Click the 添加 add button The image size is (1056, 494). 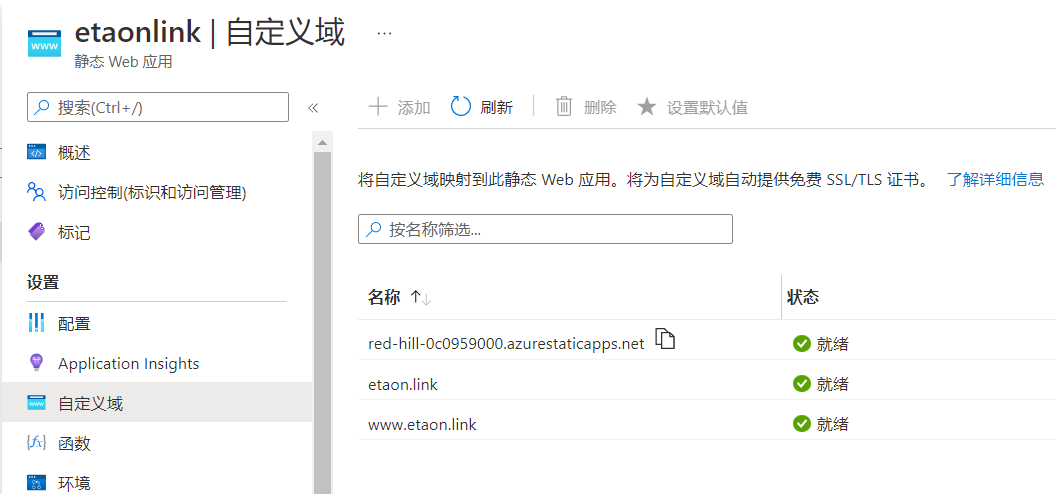[399, 107]
